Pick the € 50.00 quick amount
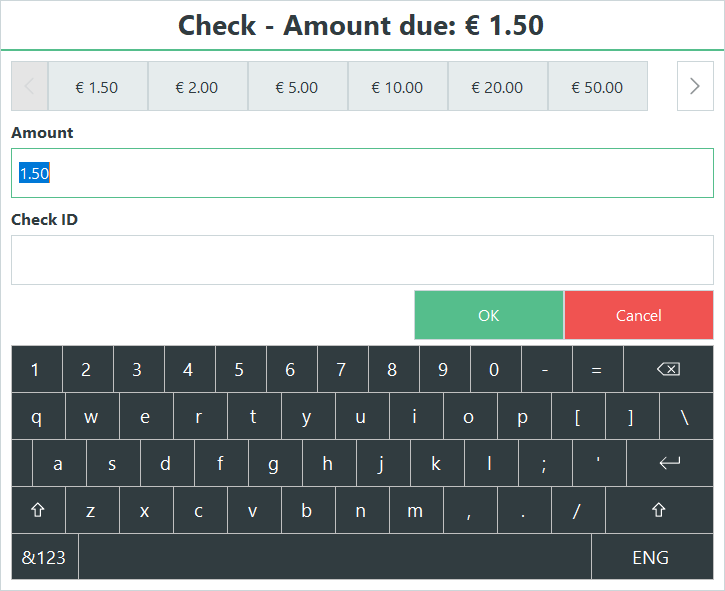725x591 pixels. (x=597, y=86)
